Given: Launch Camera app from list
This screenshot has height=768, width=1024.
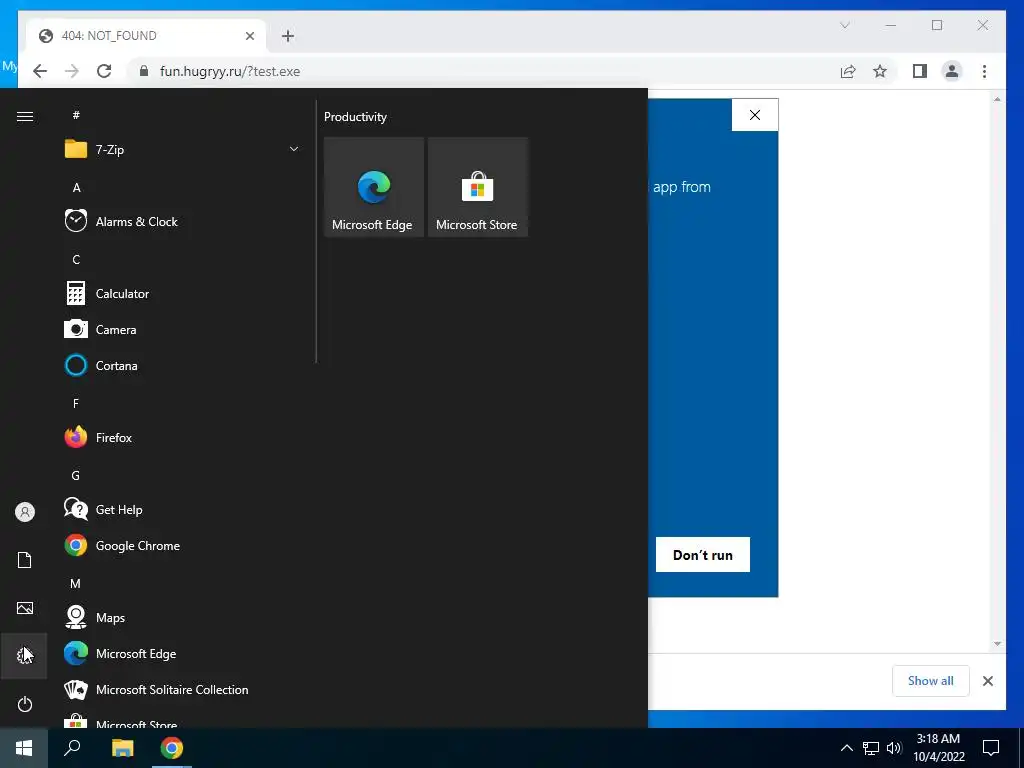Looking at the screenshot, I should tap(183, 330).
